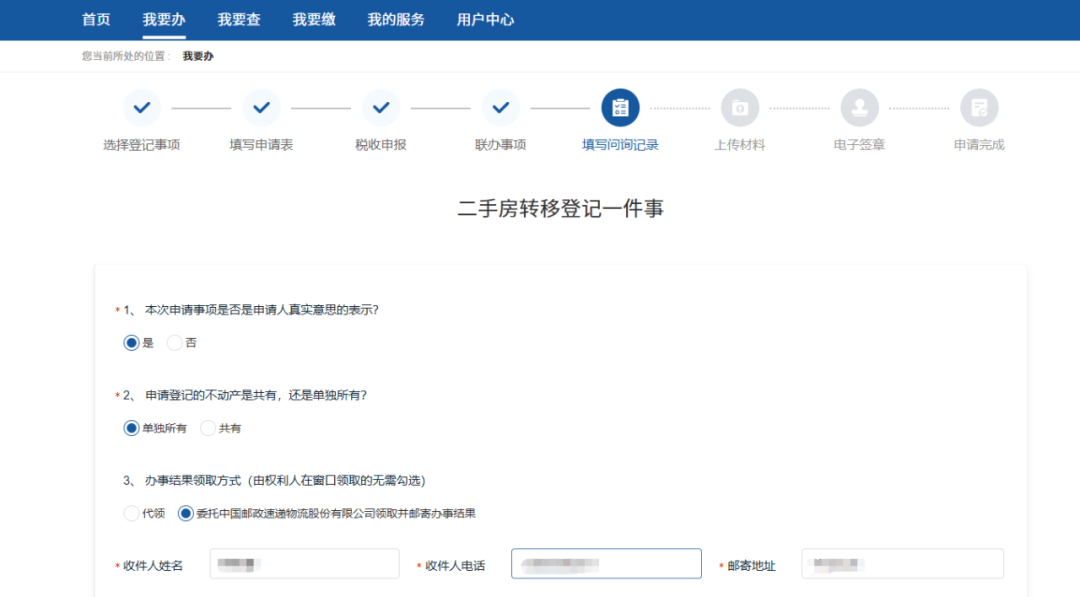
Task: Click the 电子签章 stamp step icon
Action: [x=859, y=108]
